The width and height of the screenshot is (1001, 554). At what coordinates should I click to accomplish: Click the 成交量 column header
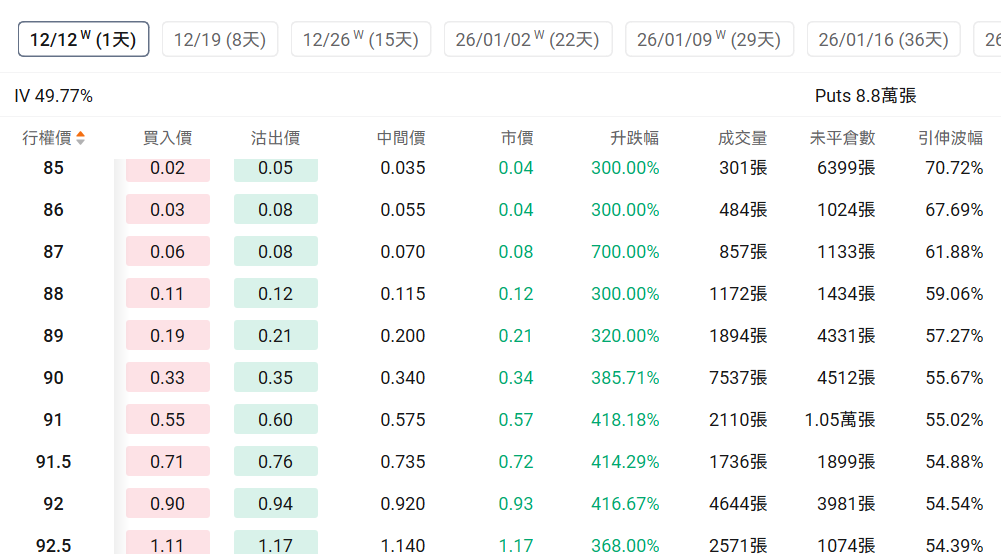(x=742, y=138)
